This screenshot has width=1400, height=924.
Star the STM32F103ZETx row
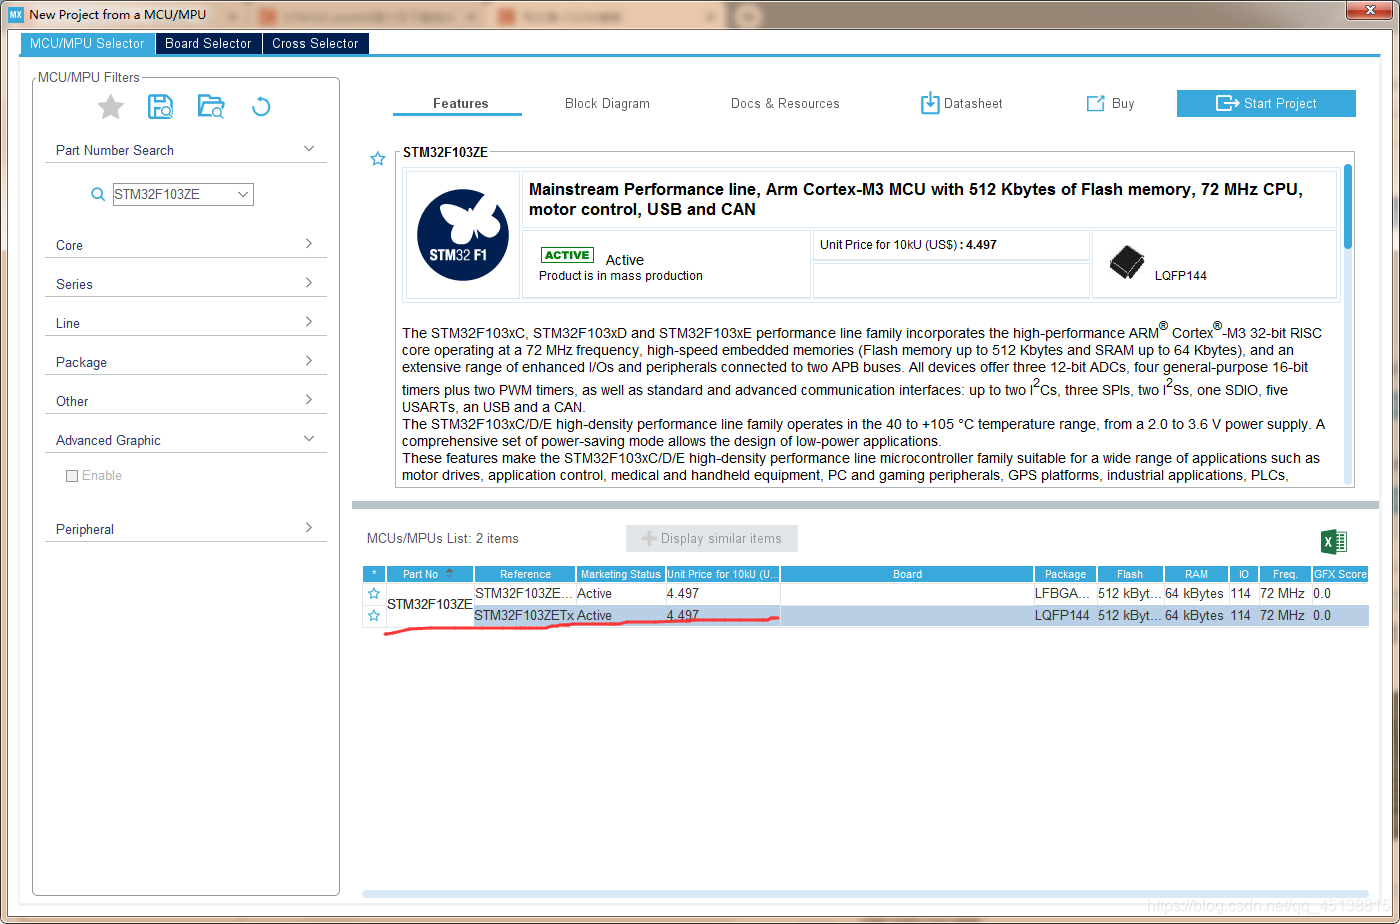[374, 616]
